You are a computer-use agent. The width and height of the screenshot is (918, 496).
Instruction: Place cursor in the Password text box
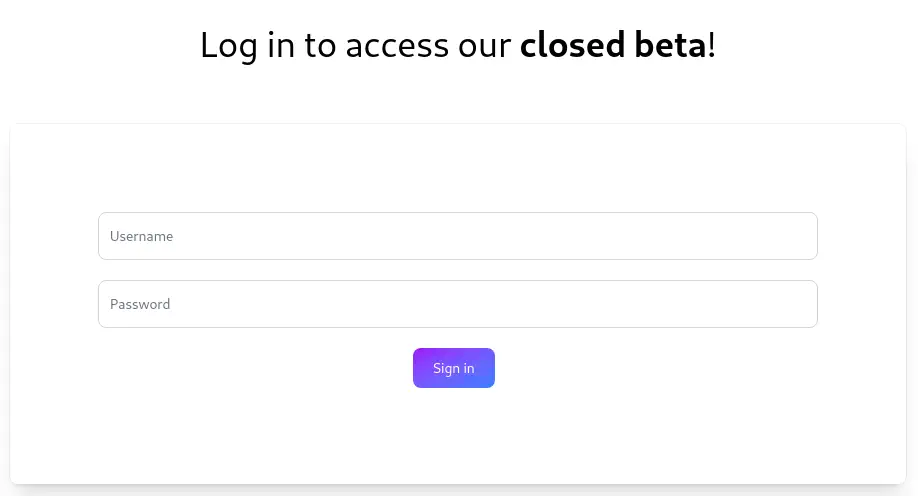457,304
